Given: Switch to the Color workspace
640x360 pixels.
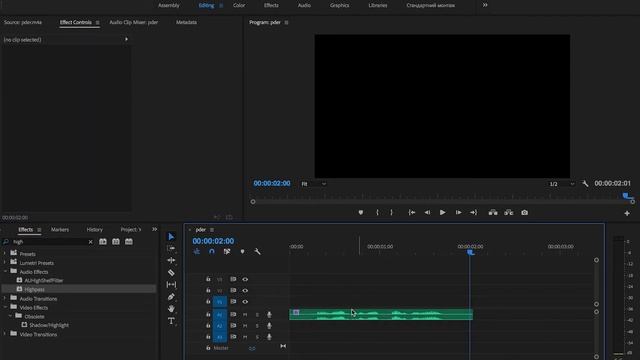Looking at the screenshot, I should coord(239,5).
